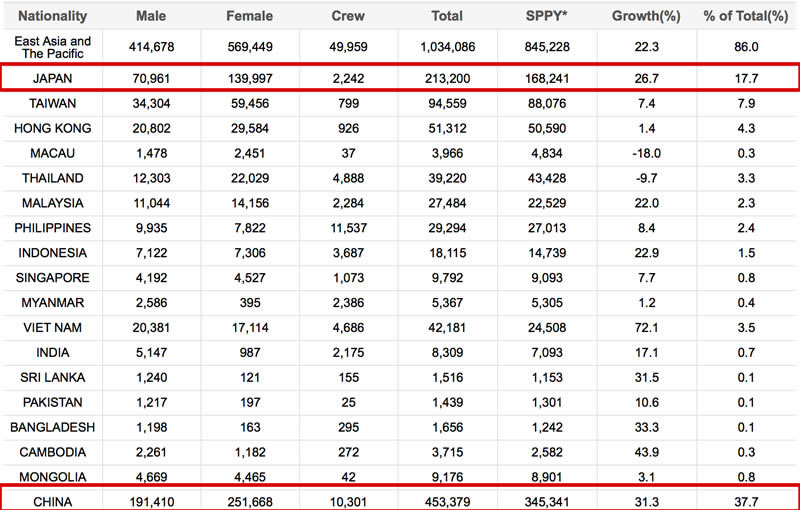800x510 pixels.
Task: Click East Asia total 1,034,086
Action: [x=447, y=47]
